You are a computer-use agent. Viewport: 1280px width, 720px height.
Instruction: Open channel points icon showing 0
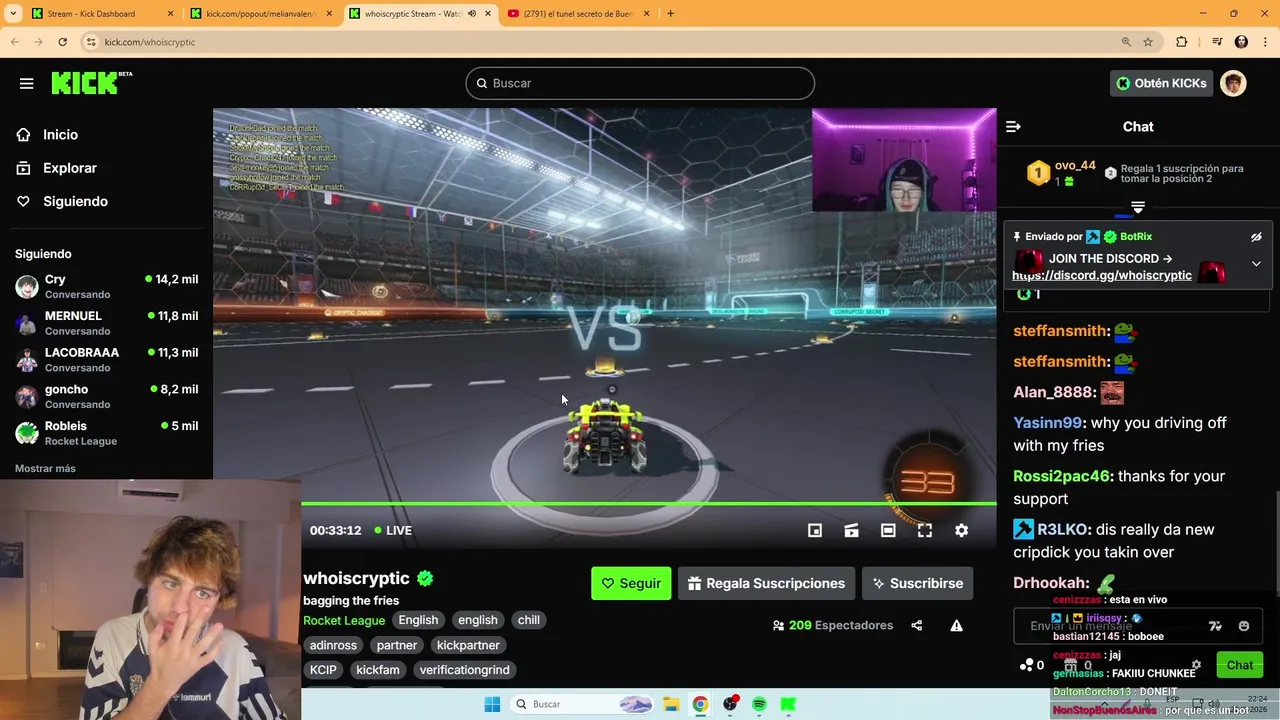click(1031, 665)
